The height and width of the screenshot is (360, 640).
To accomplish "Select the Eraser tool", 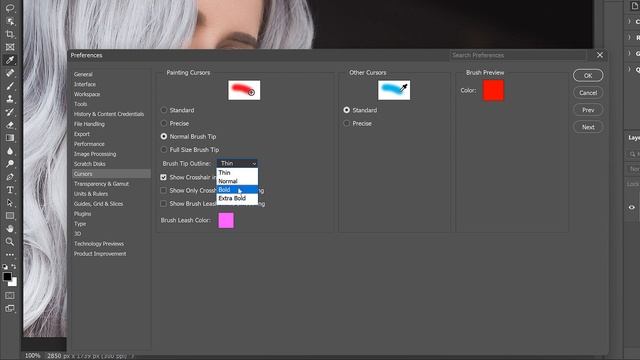I will tap(10, 125).
